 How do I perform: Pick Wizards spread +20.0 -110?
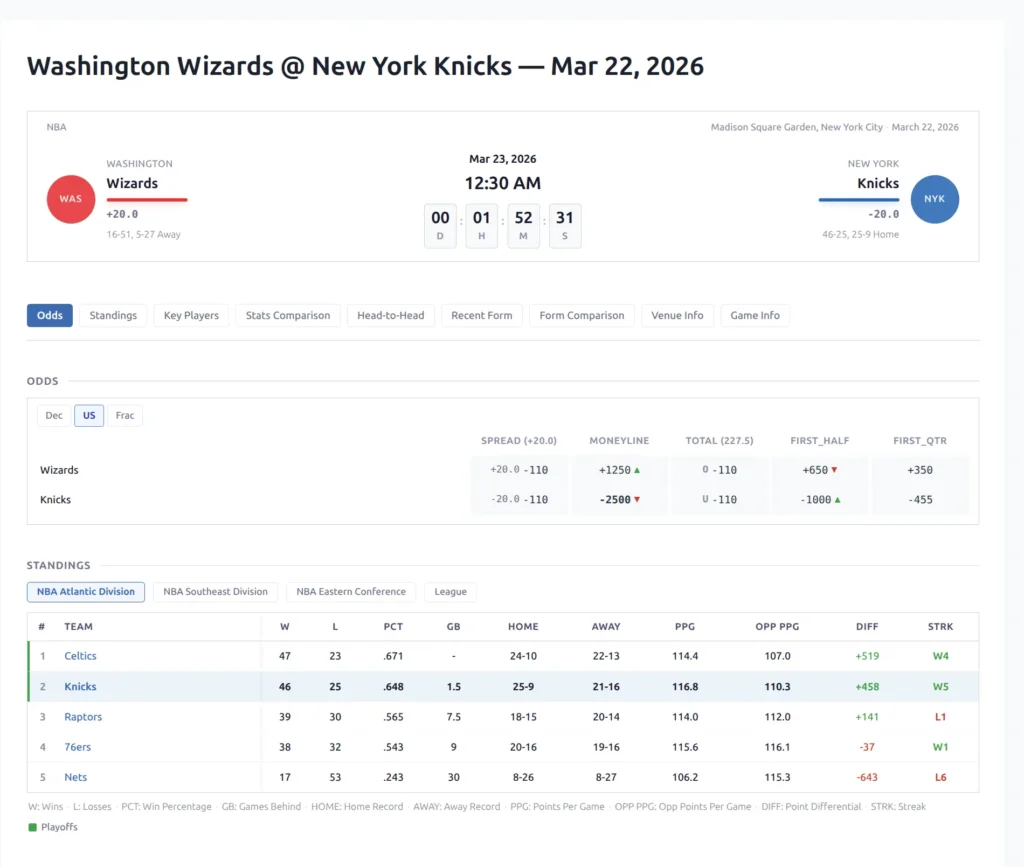coord(519,470)
